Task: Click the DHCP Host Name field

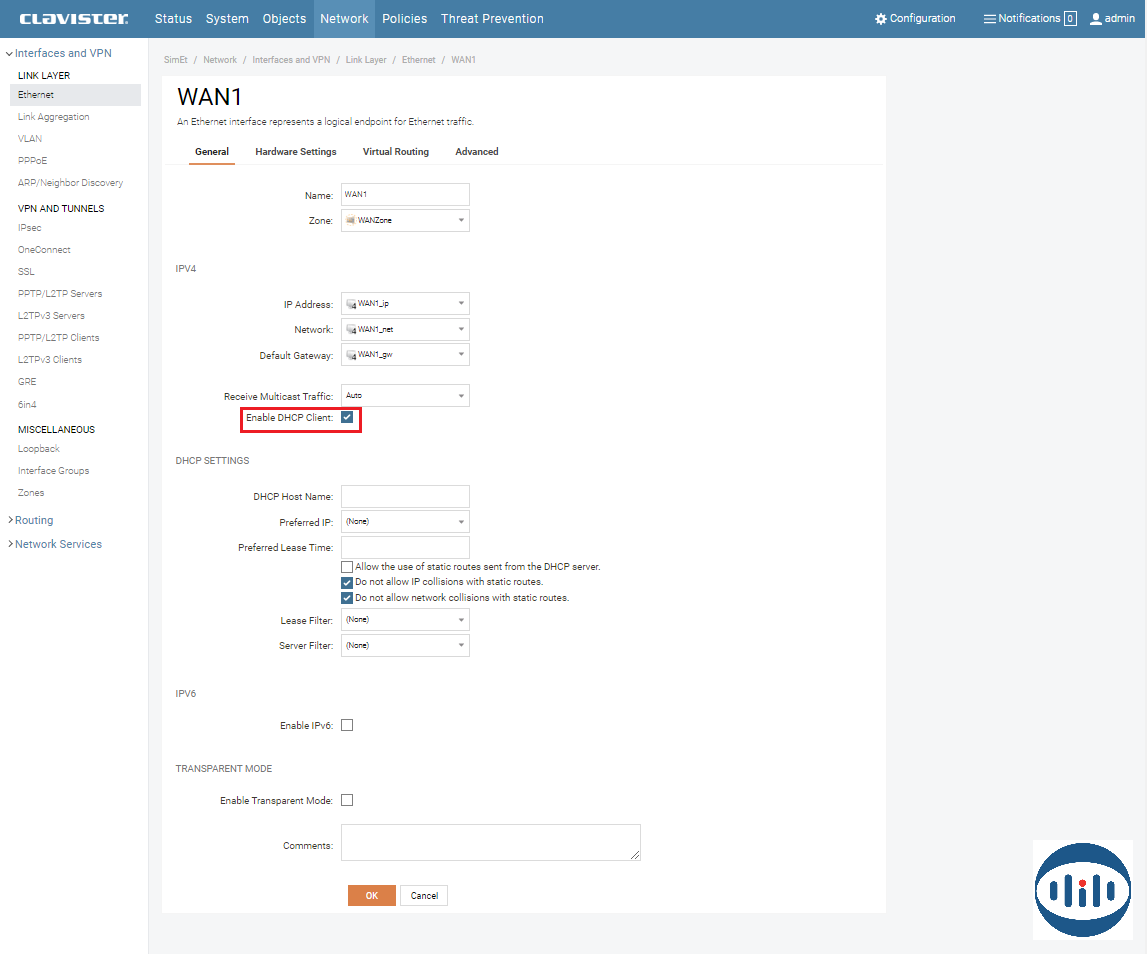Action: (405, 496)
